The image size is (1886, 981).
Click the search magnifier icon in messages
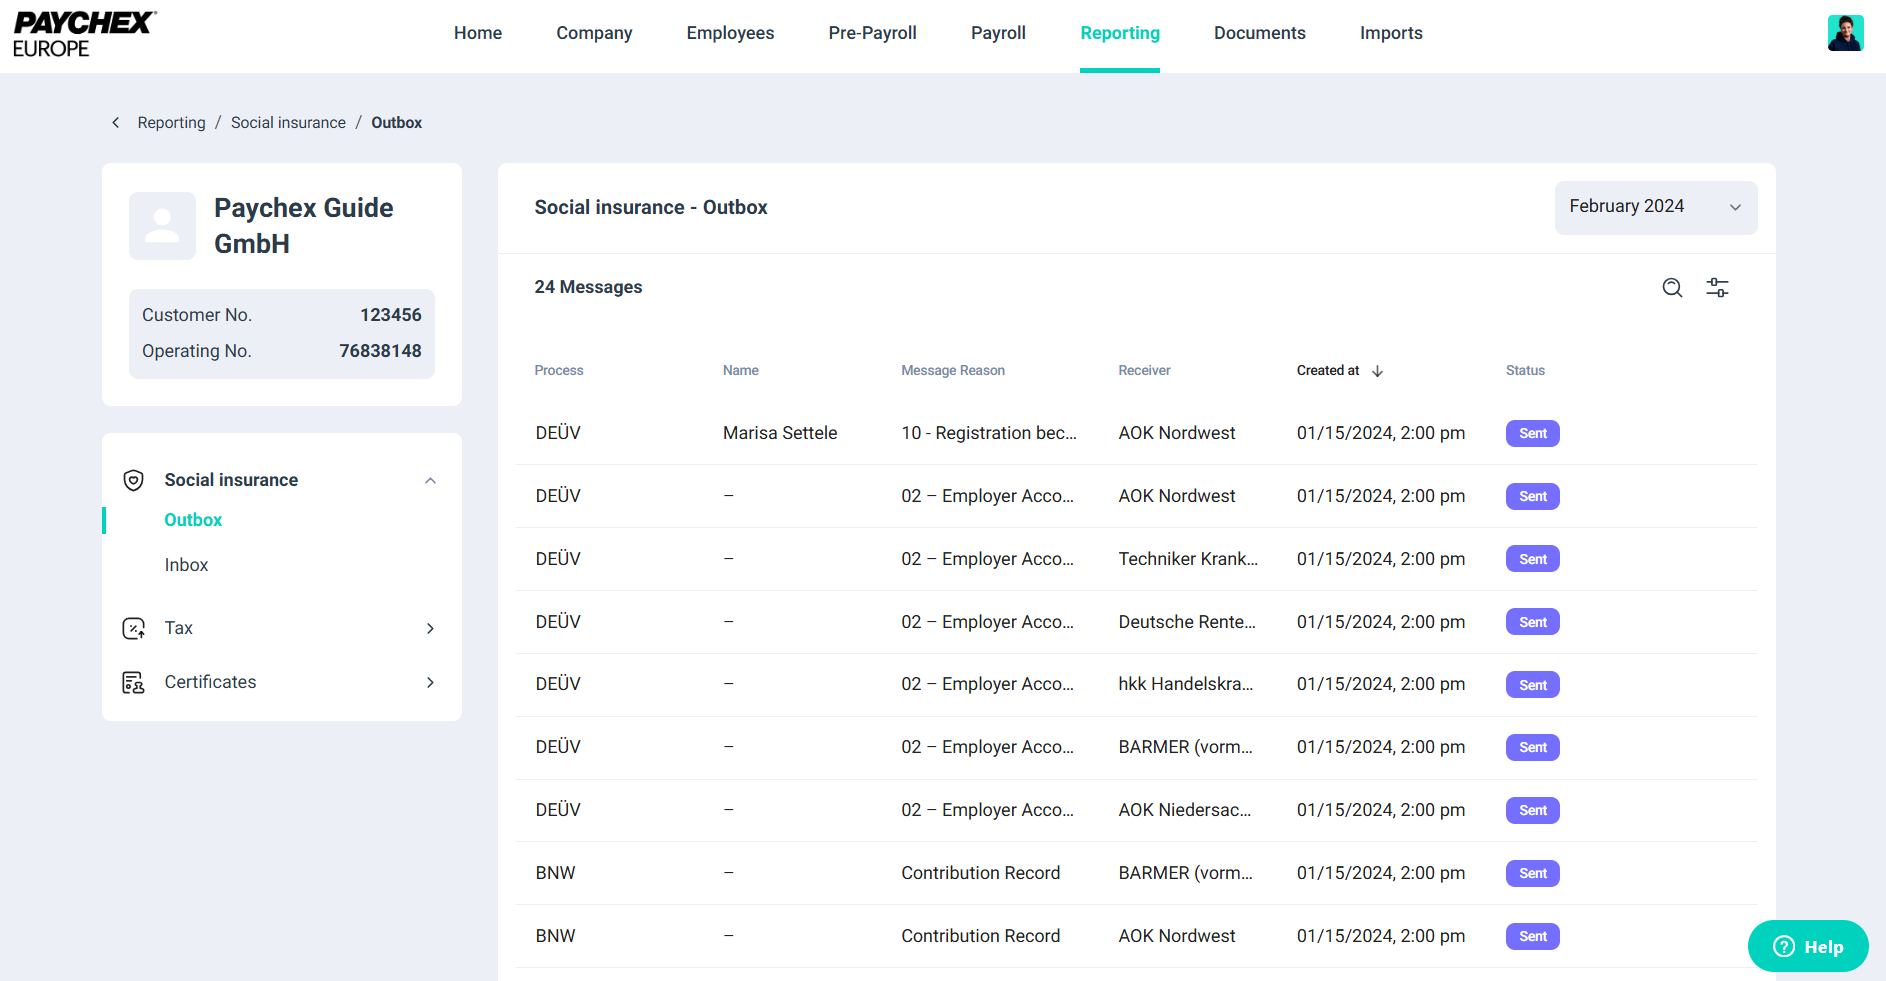click(1672, 288)
